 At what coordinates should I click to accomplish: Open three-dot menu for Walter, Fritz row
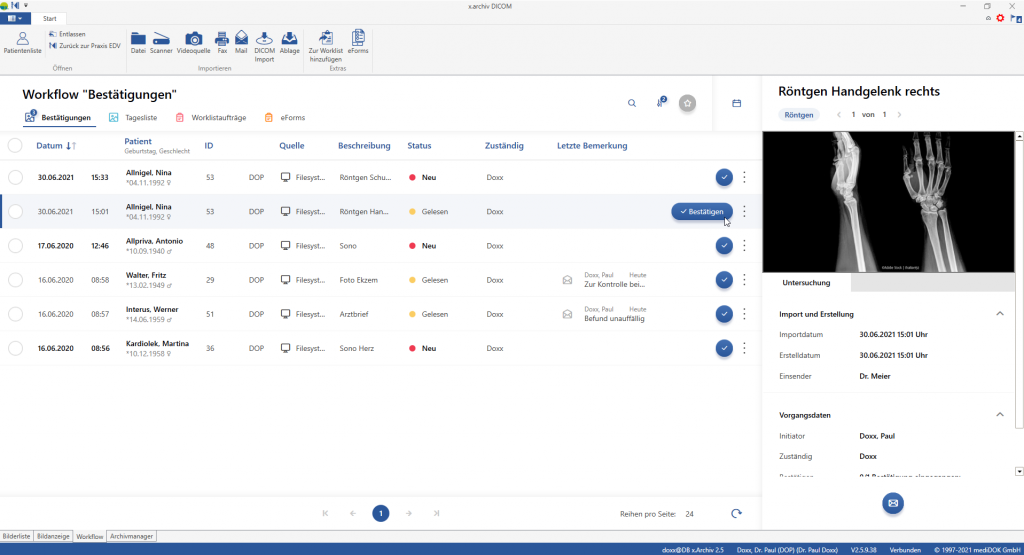(744, 280)
